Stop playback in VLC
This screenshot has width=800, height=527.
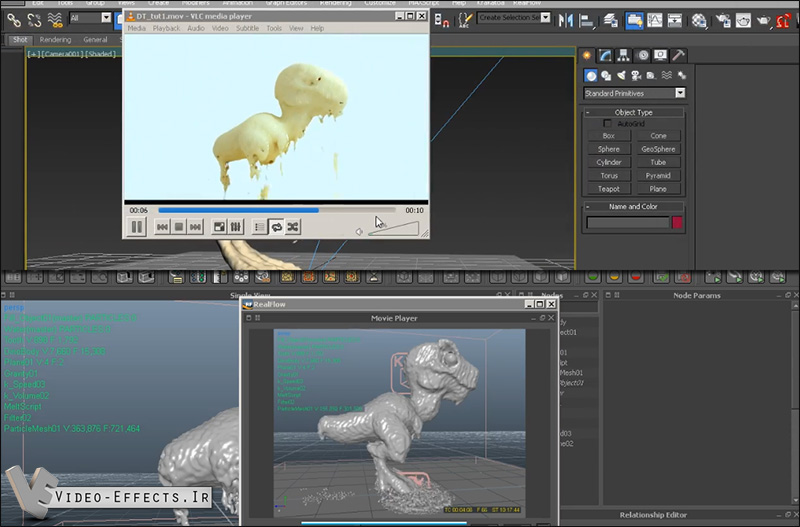pos(179,227)
